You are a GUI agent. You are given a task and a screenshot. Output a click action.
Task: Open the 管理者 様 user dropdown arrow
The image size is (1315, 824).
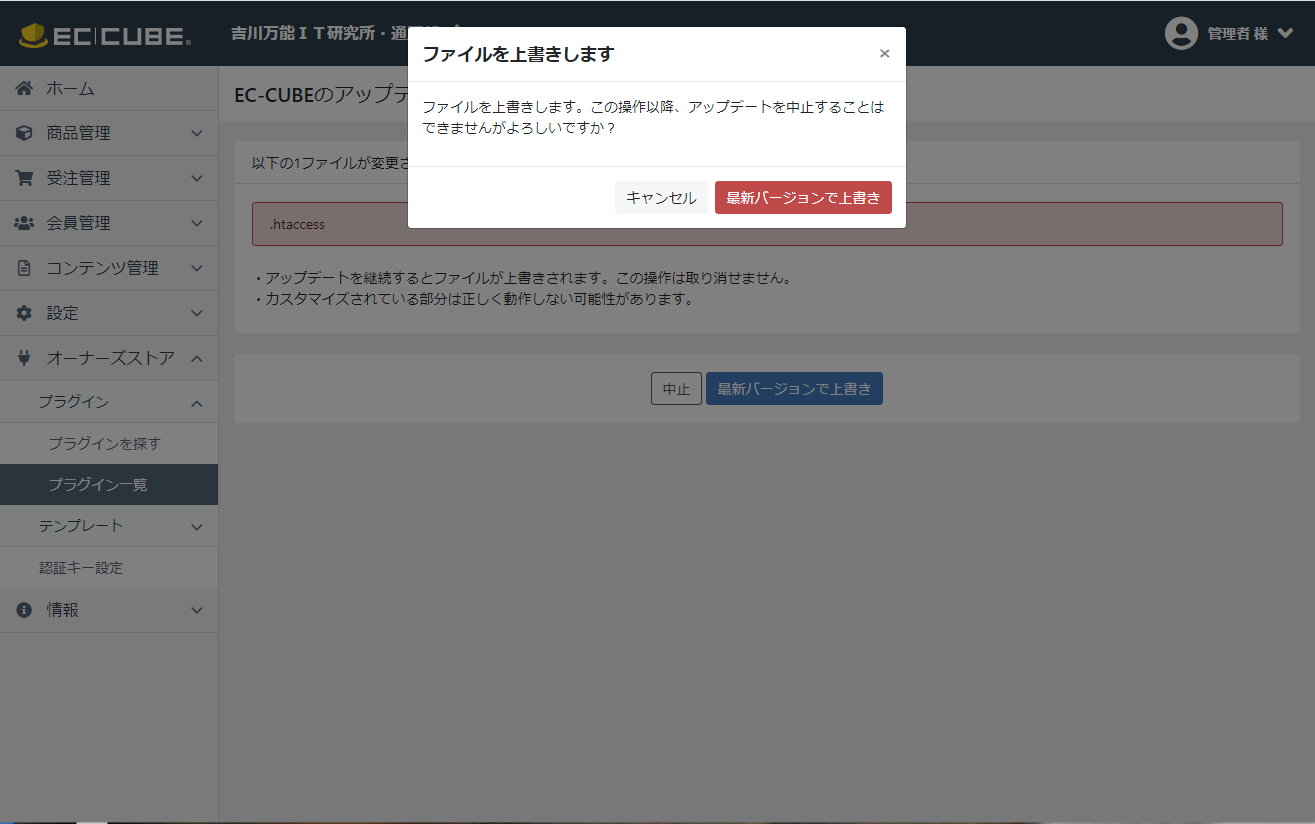(1285, 33)
